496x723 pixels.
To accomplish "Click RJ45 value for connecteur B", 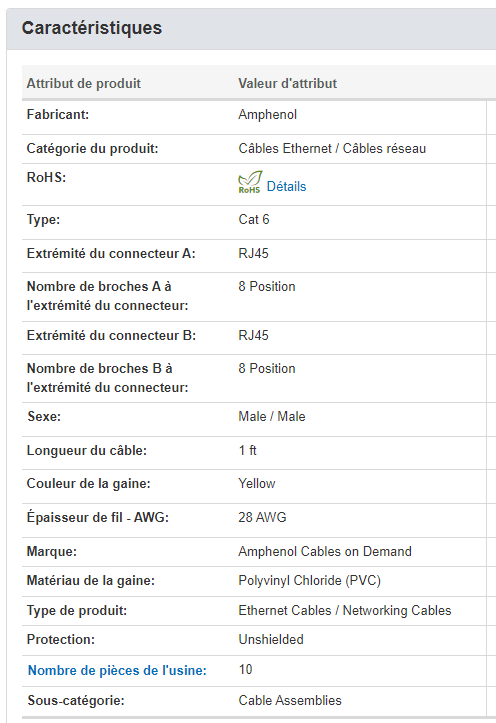I will click(253, 335).
